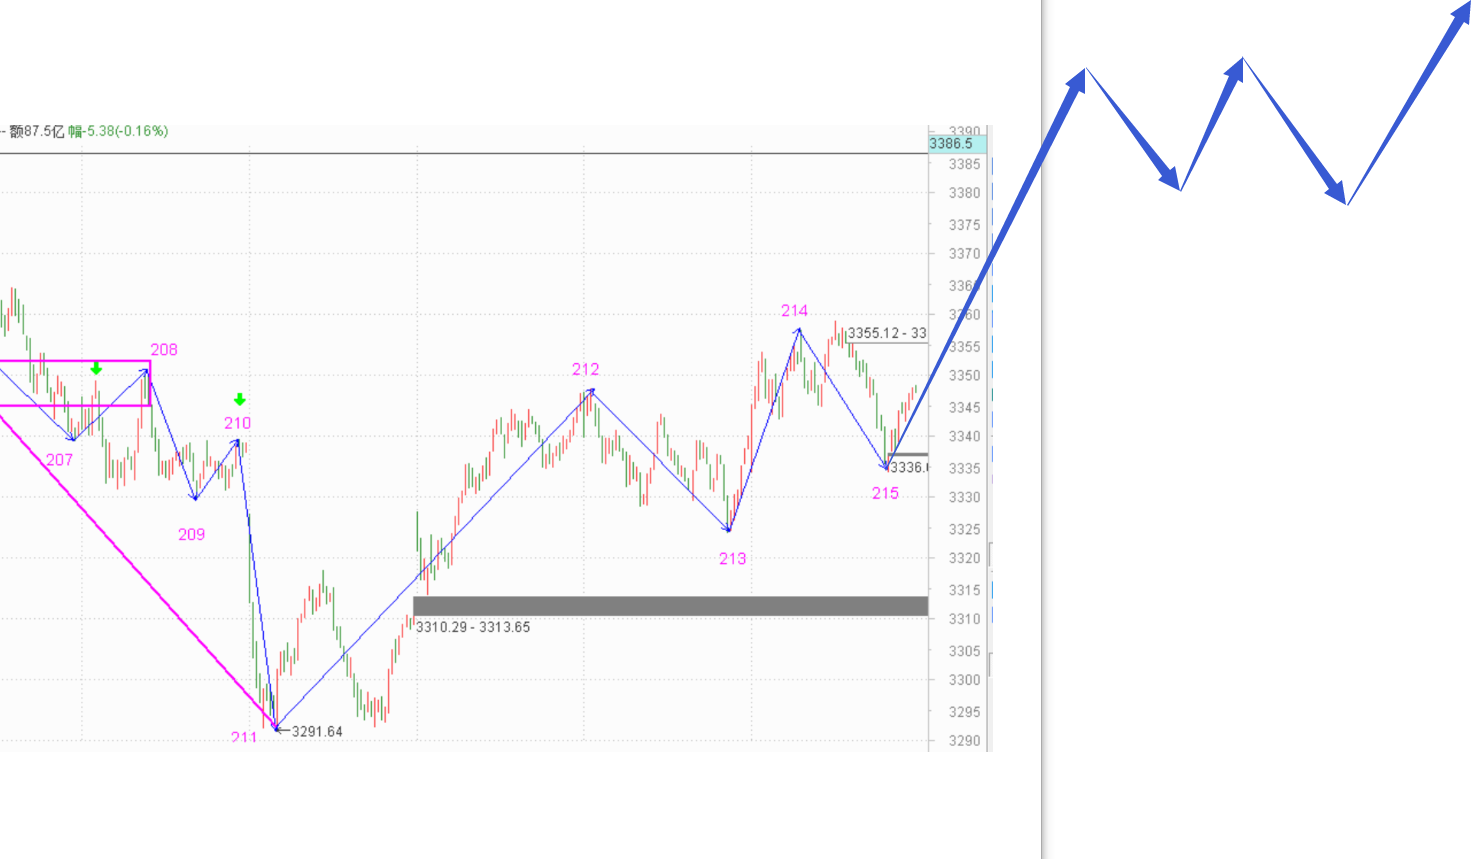
Task: Click pivot label 215
Action: [885, 494]
